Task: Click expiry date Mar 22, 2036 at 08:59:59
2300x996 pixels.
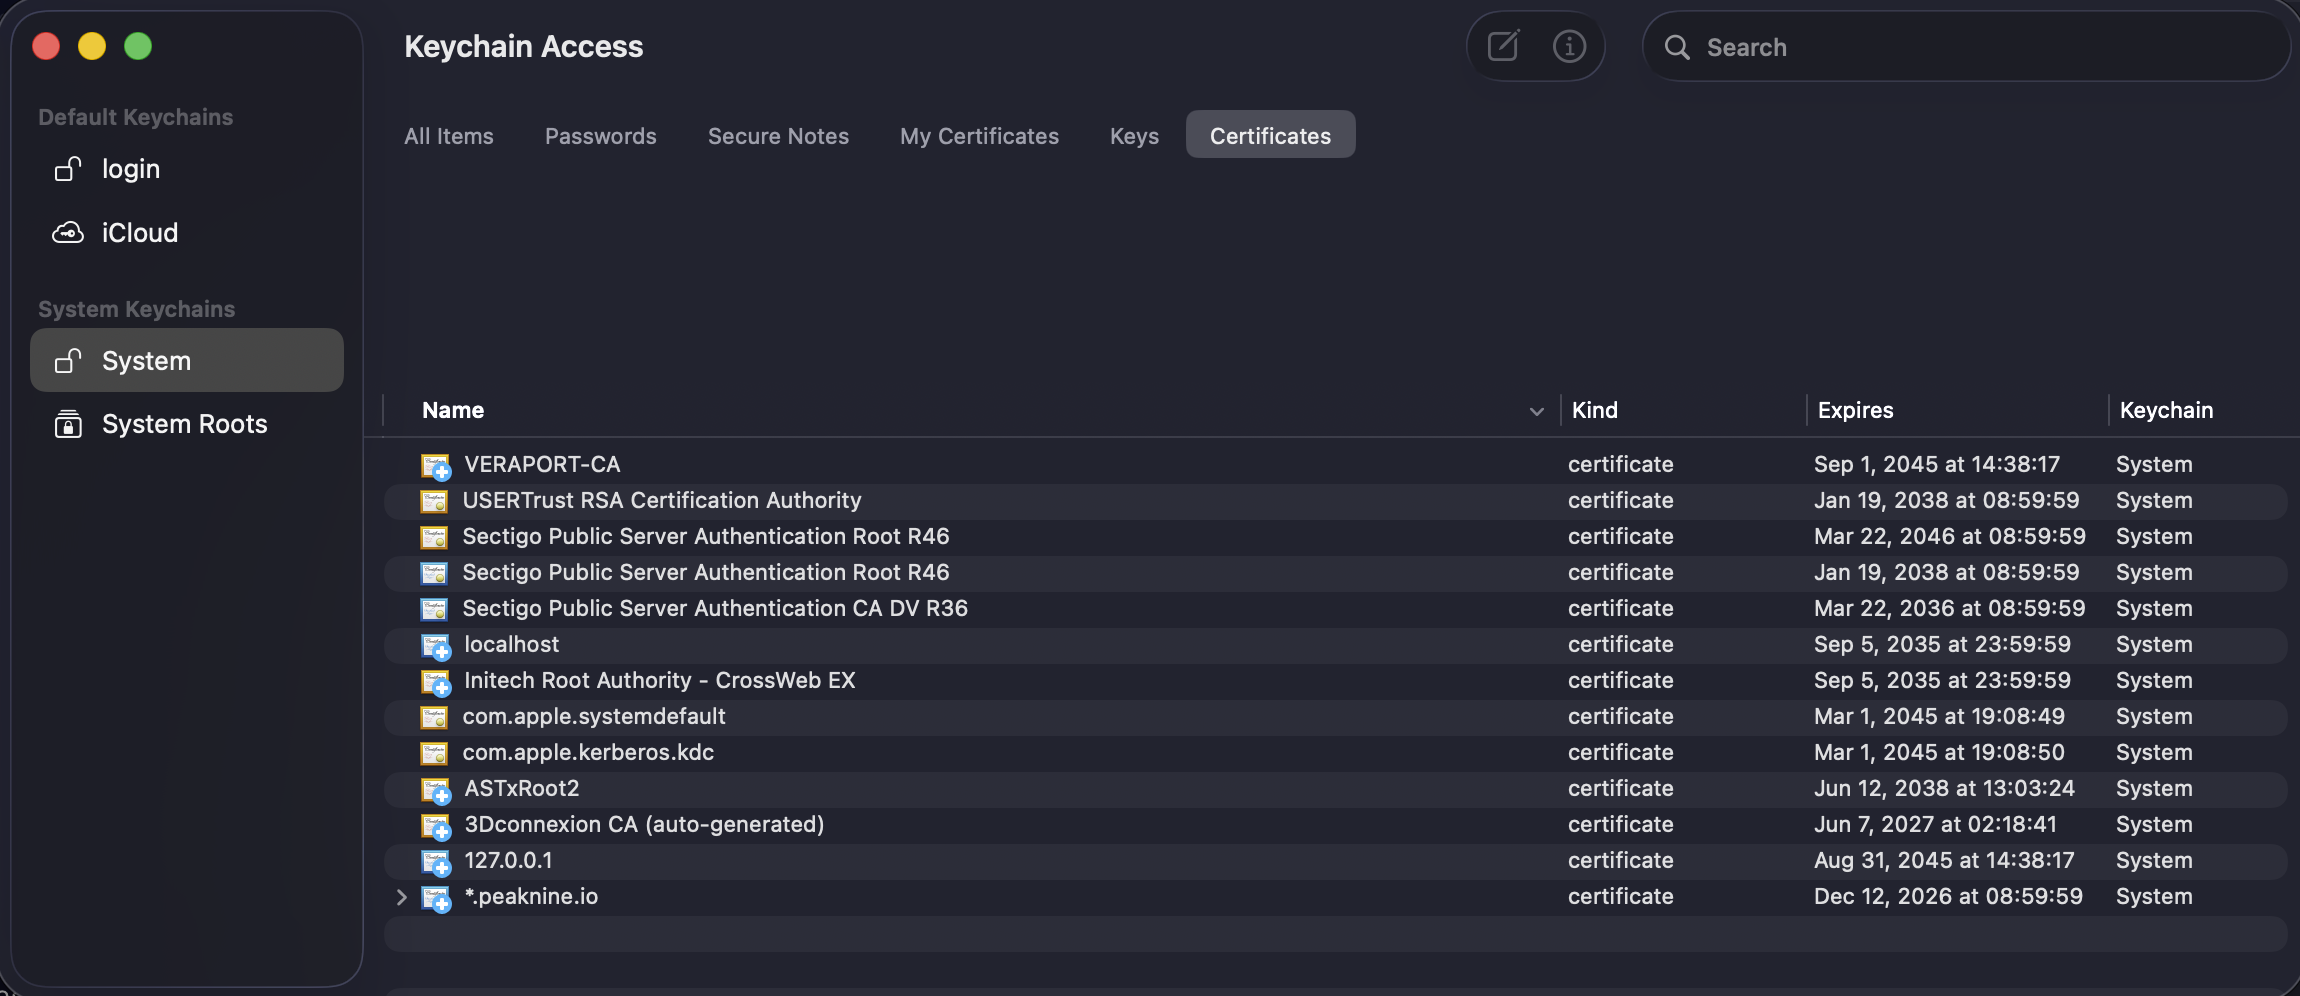Action: [1950, 608]
